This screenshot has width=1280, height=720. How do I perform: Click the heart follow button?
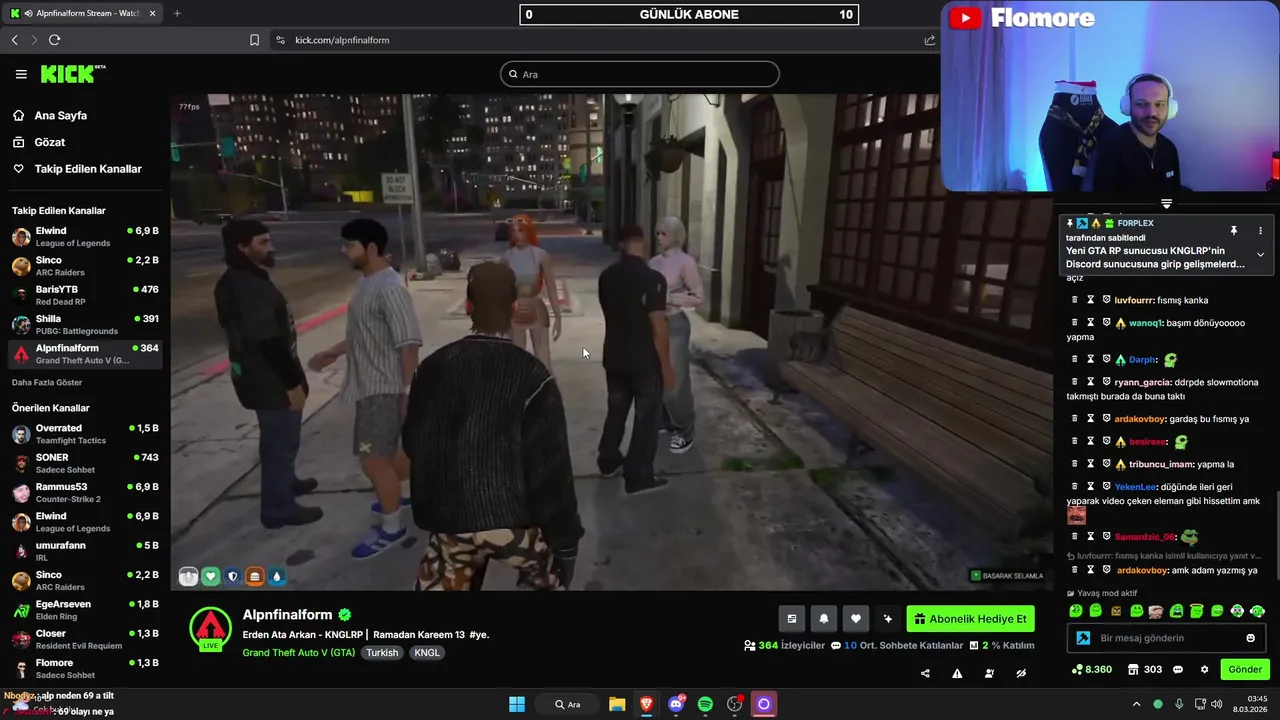tap(856, 619)
